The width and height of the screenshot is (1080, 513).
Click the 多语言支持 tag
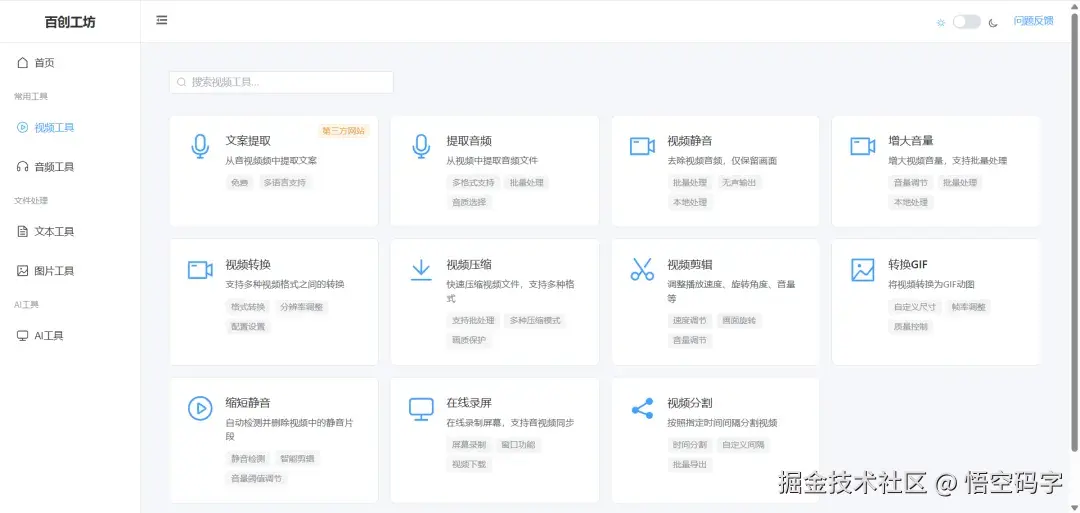285,182
